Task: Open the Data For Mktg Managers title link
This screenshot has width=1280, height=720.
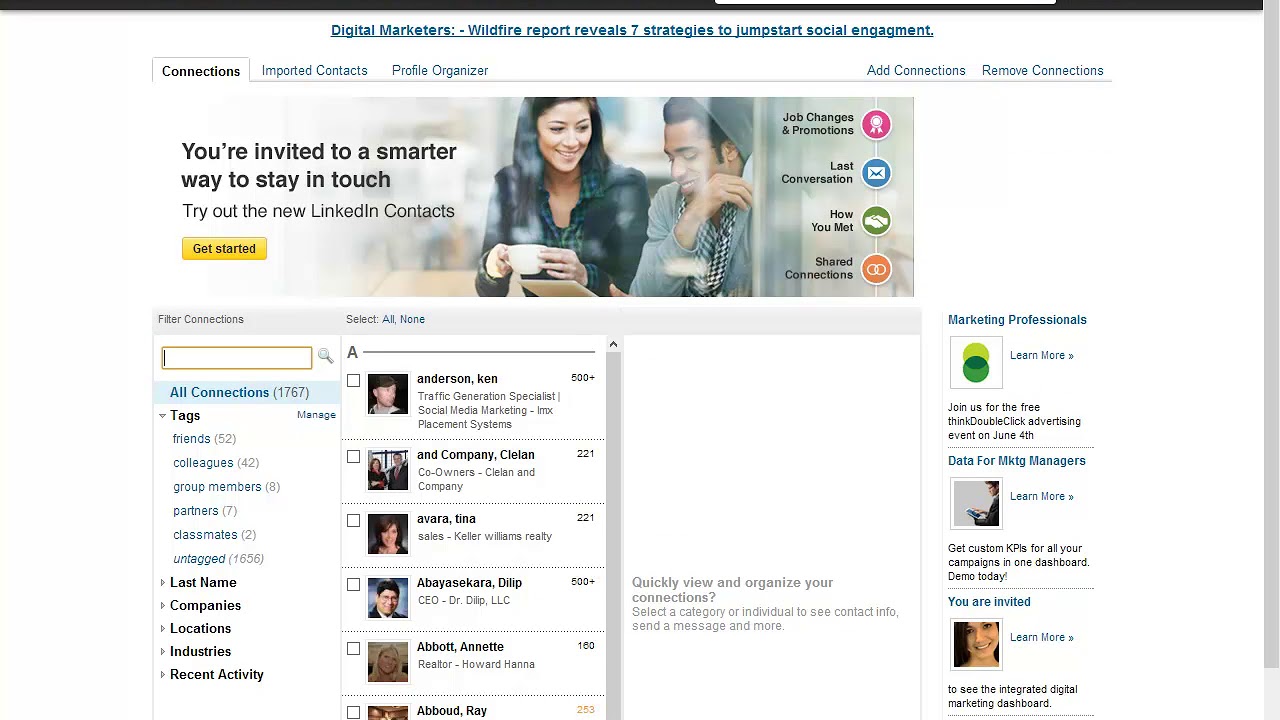Action: (1016, 461)
